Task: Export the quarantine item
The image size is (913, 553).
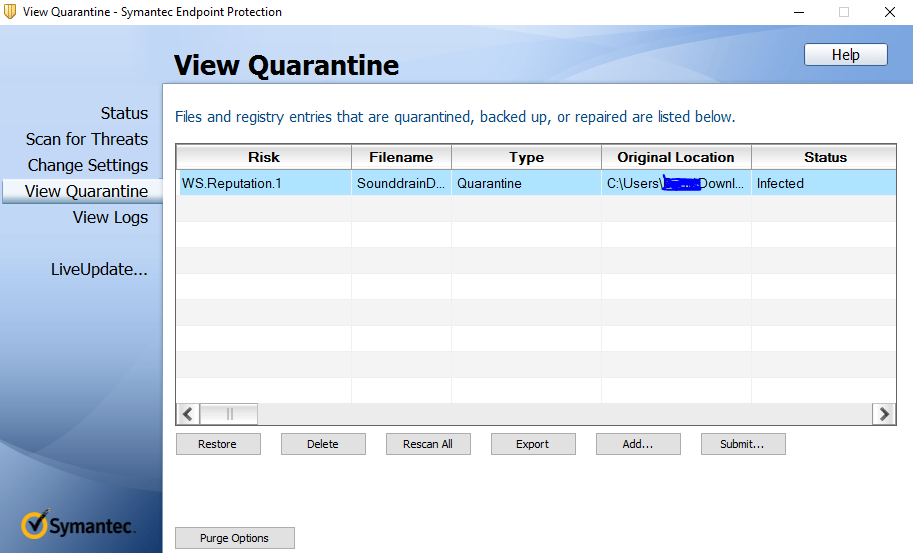Action: pyautogui.click(x=533, y=444)
